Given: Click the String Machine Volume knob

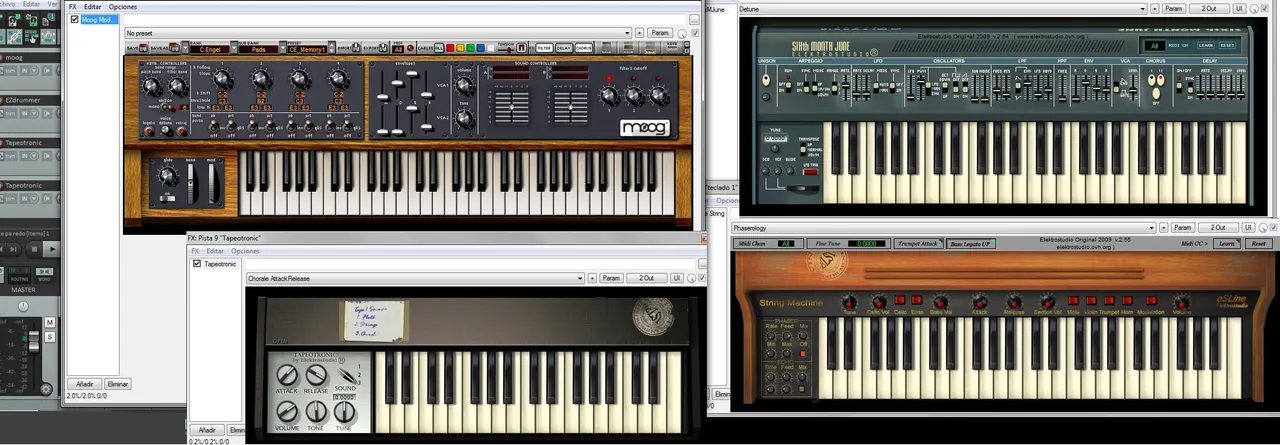Looking at the screenshot, I should pyautogui.click(x=1182, y=302).
